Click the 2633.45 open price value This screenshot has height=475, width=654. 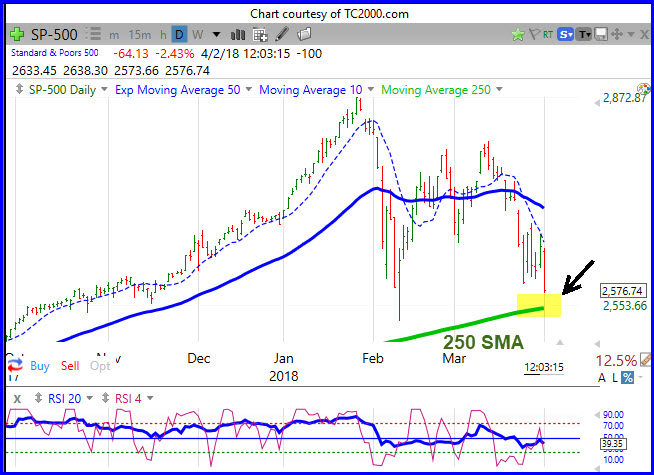click(x=34, y=70)
